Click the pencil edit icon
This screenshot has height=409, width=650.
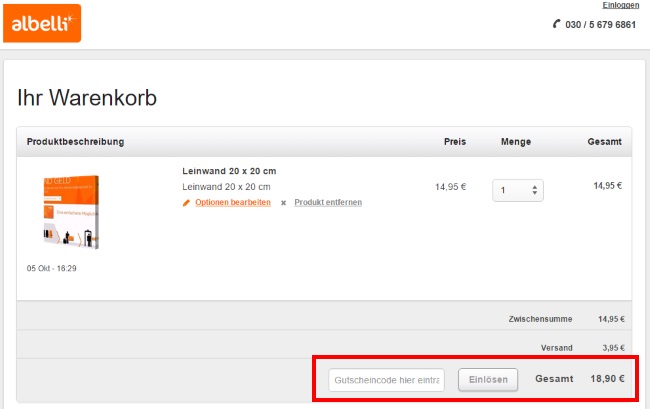coord(186,202)
